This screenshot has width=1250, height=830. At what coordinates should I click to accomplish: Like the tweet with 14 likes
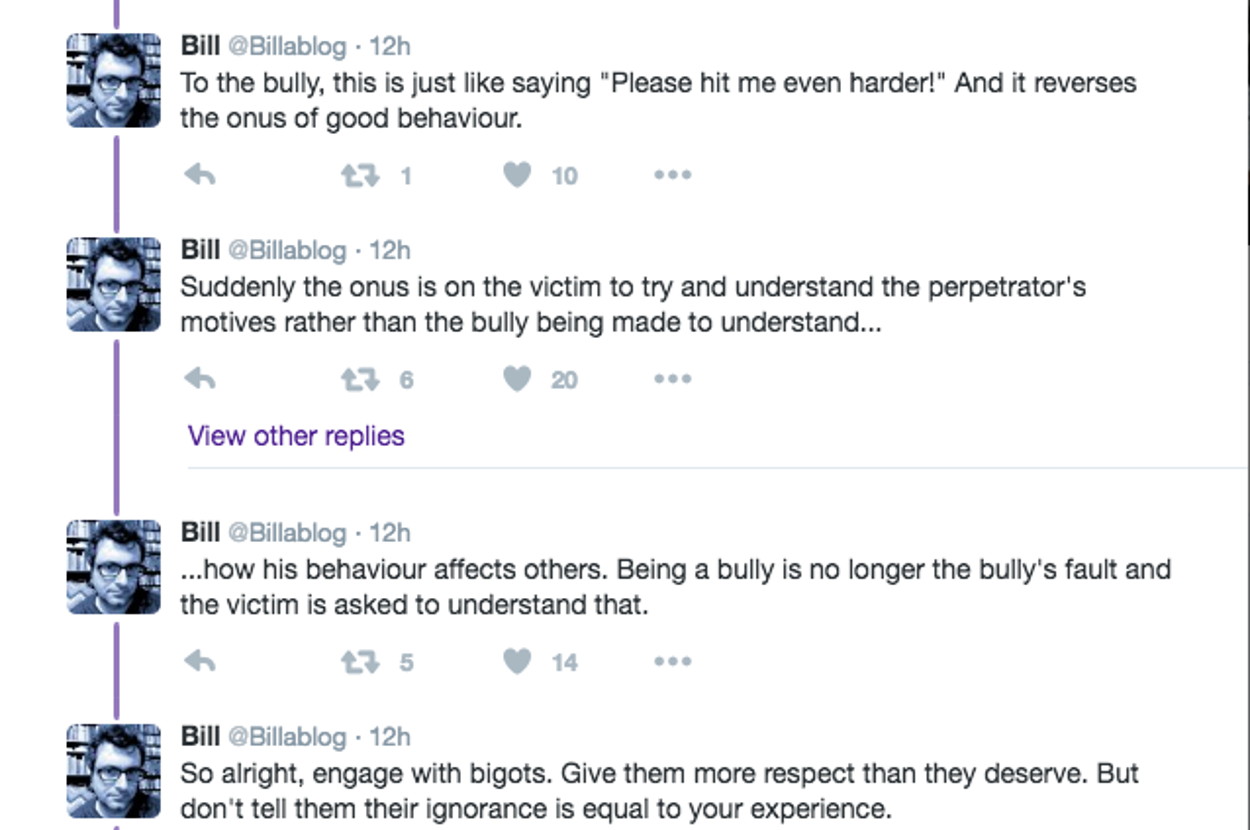517,662
